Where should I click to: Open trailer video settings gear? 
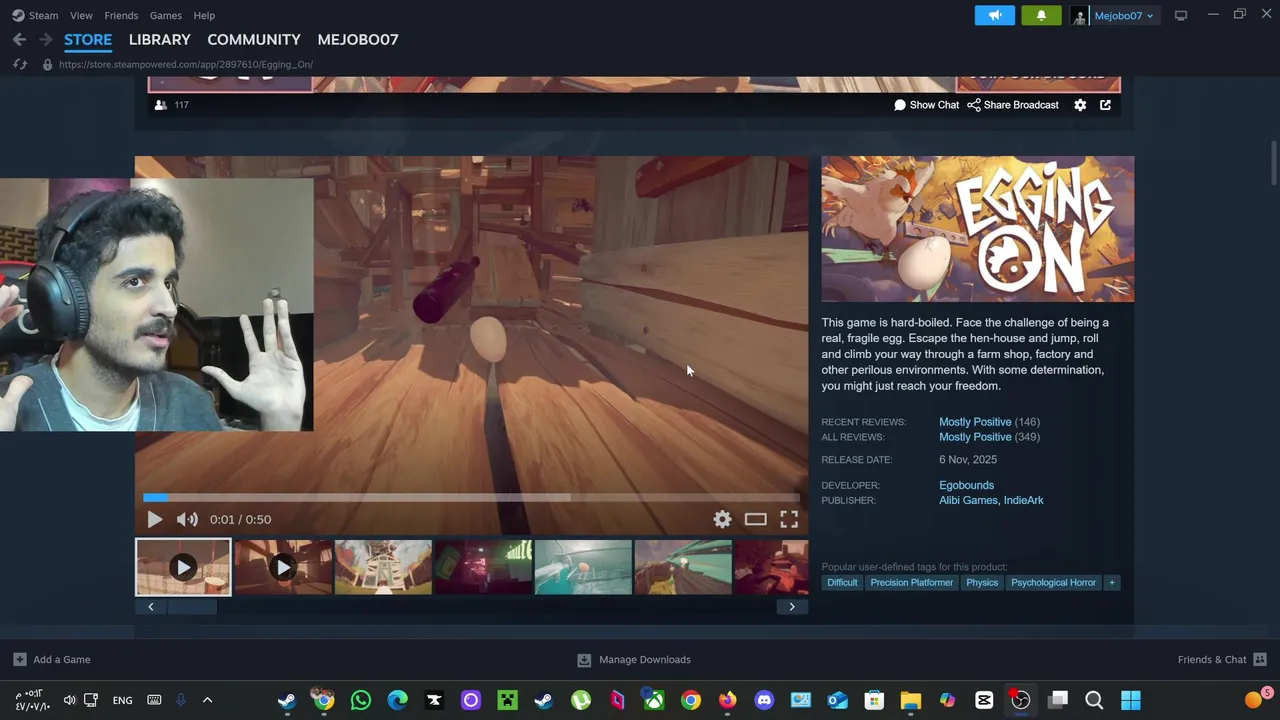(722, 519)
